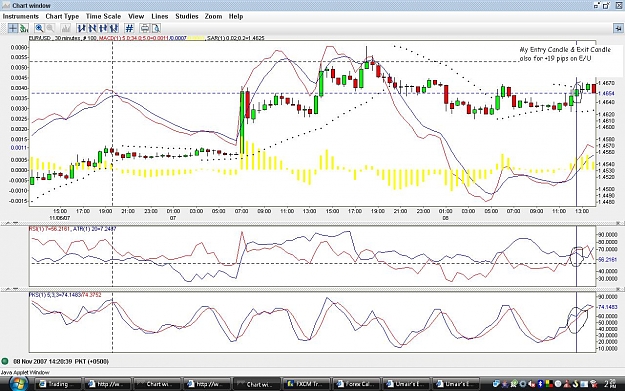Screen dimensions: 625x391
Task: Open the Chart Type menu
Action: point(62,16)
